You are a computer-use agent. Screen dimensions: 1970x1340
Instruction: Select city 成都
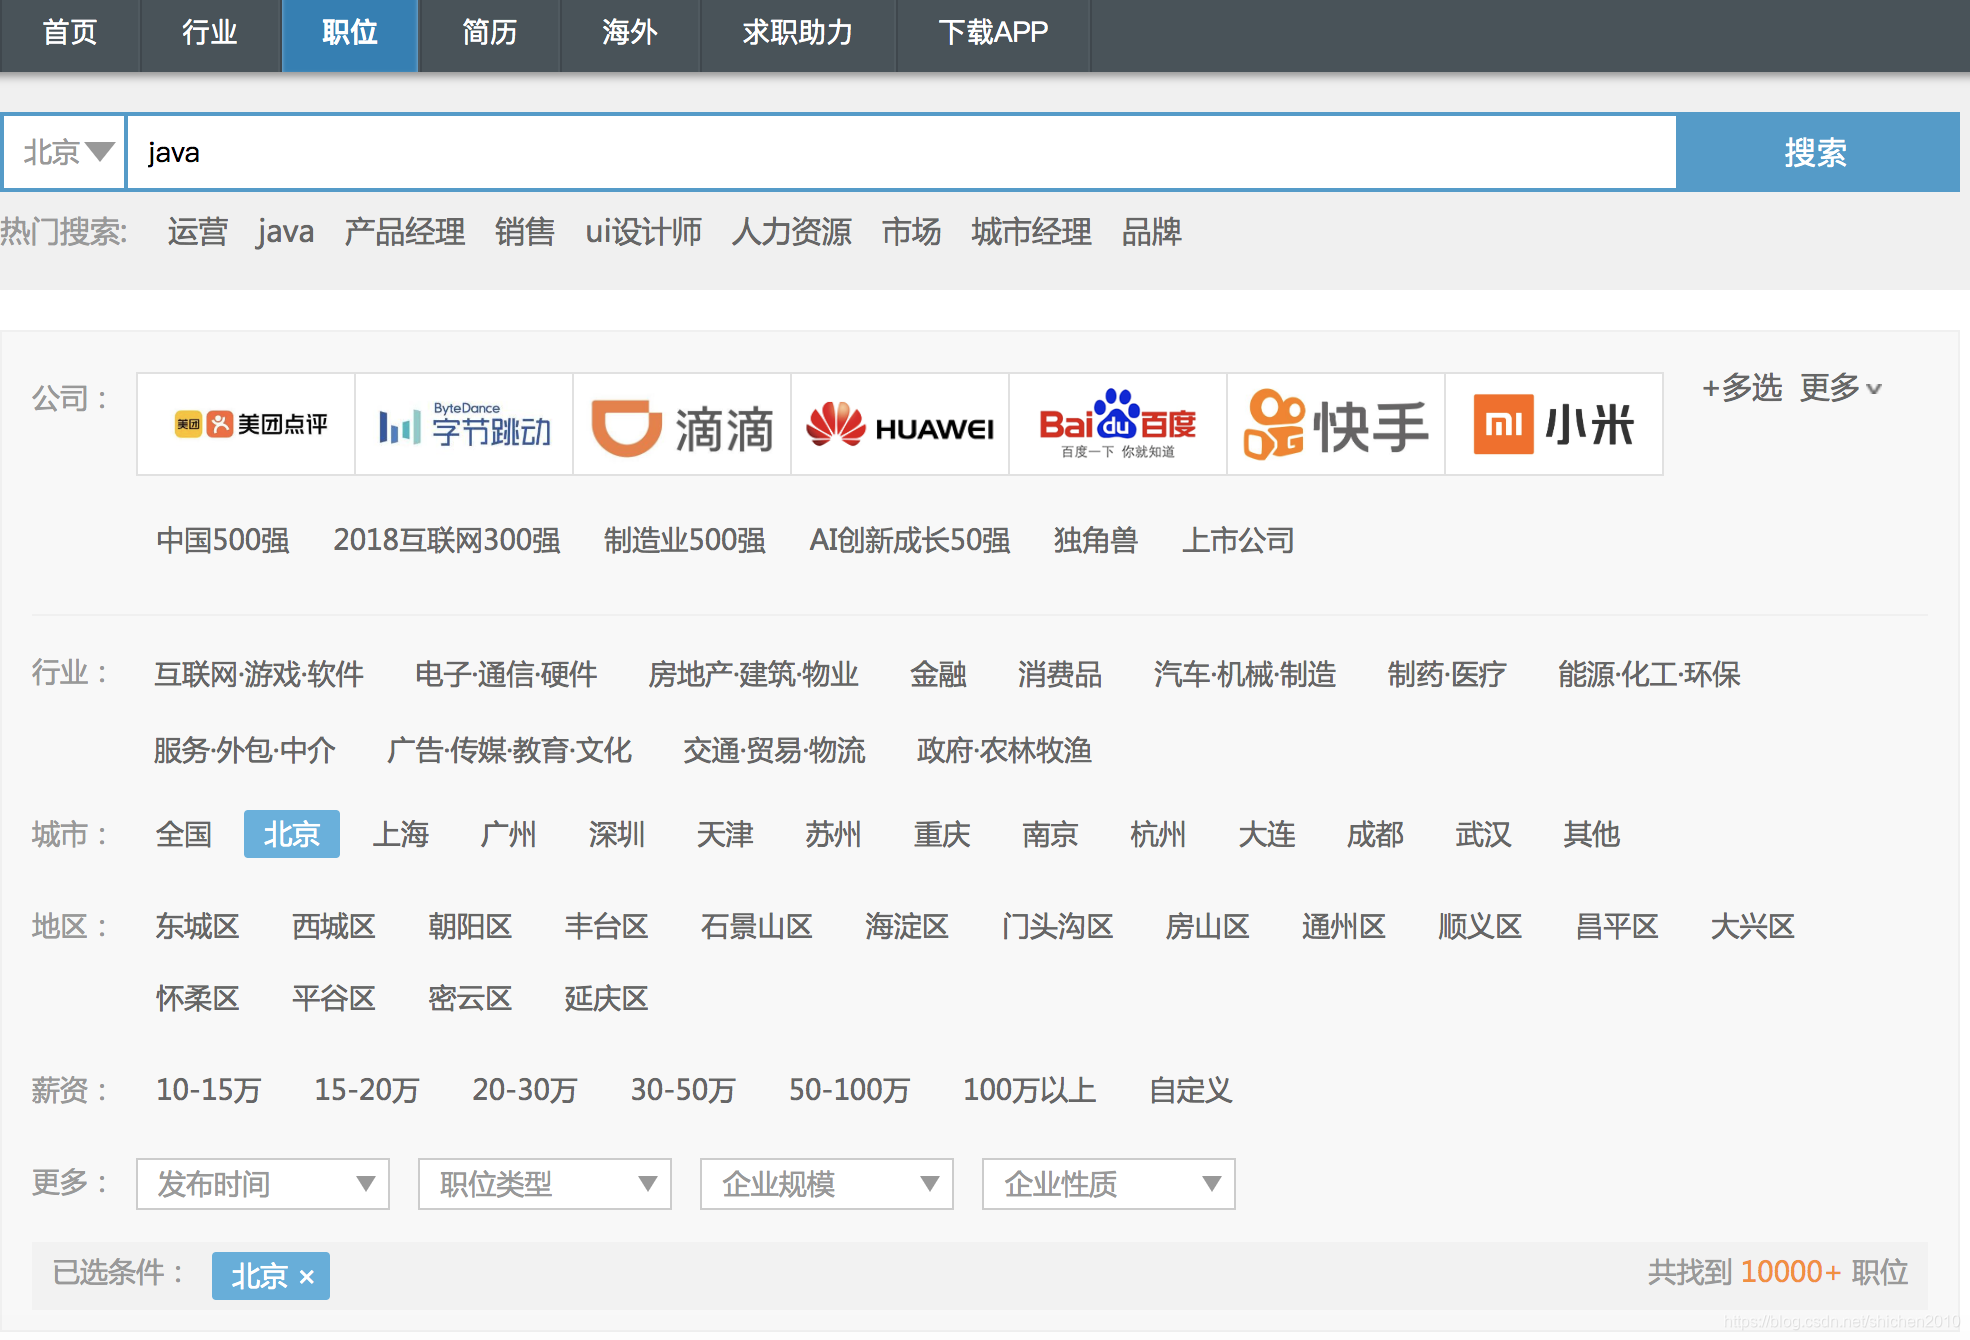coord(1375,834)
